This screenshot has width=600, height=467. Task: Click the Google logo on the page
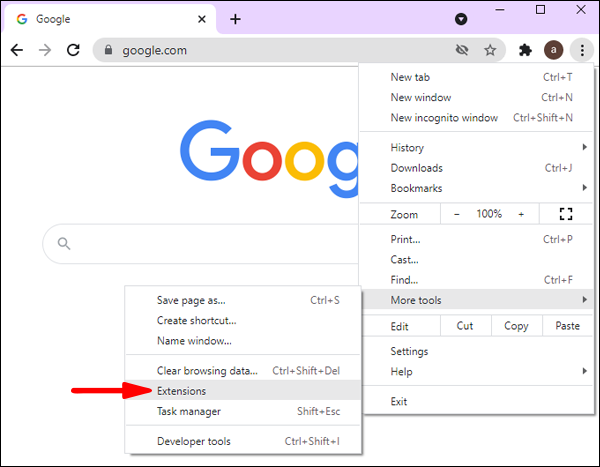pyautogui.click(x=269, y=158)
